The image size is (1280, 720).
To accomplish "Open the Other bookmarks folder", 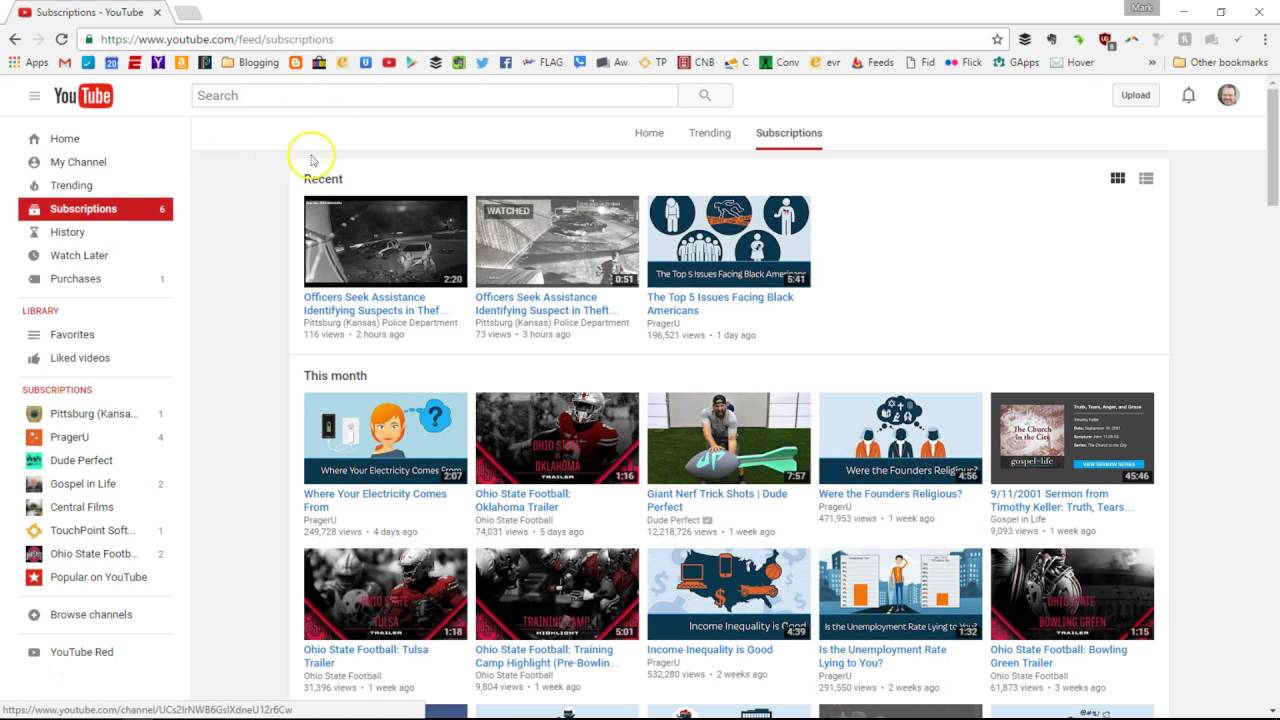I will (x=1220, y=62).
